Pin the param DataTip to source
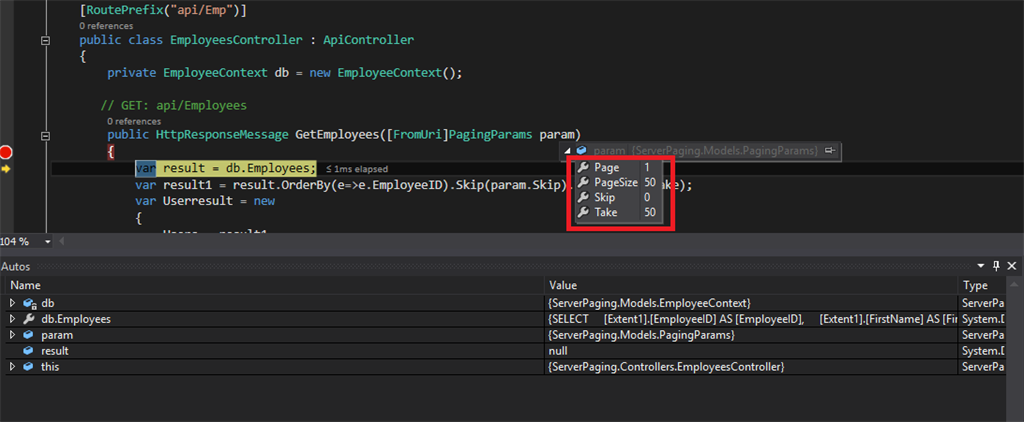This screenshot has height=422, width=1024. [829, 150]
